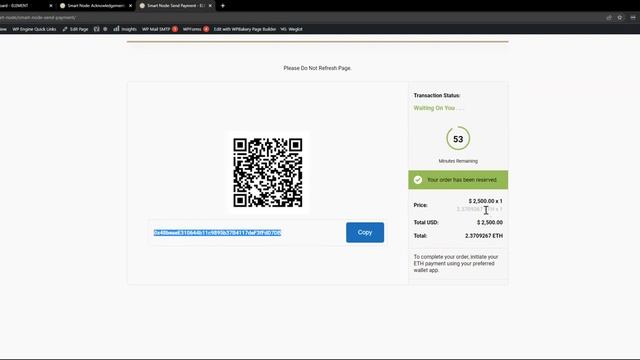Close the Smart Node Acknowledgement tab
640x360 pixels.
[130, 6]
